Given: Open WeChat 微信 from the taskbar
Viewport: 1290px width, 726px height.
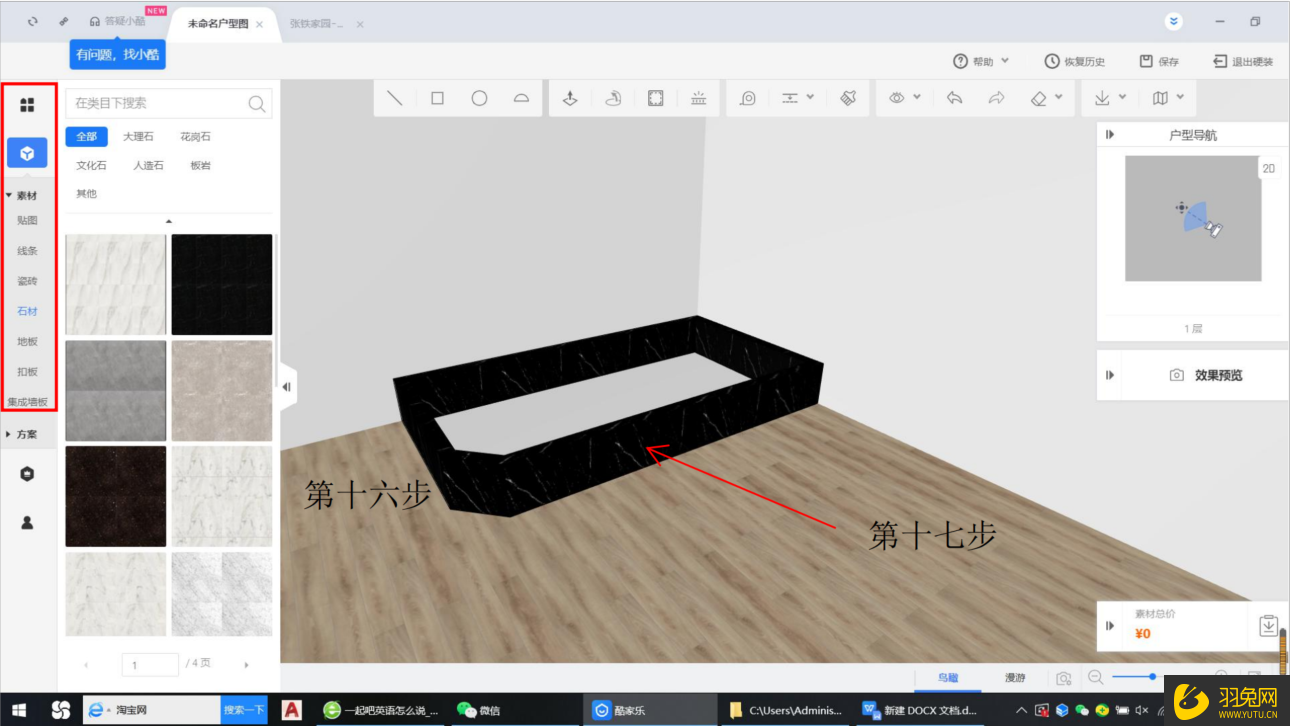Looking at the screenshot, I should pyautogui.click(x=478, y=710).
